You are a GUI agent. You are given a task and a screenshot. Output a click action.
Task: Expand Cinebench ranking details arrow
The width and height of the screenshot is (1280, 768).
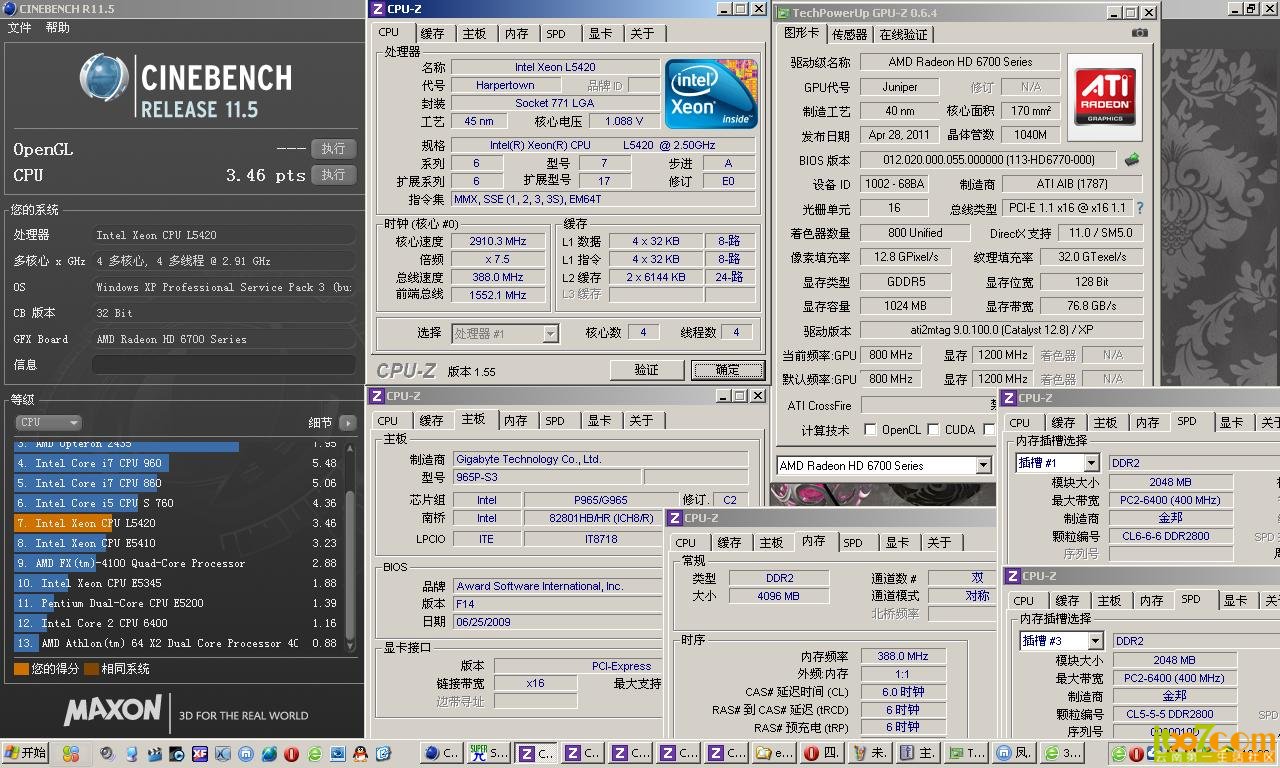347,423
